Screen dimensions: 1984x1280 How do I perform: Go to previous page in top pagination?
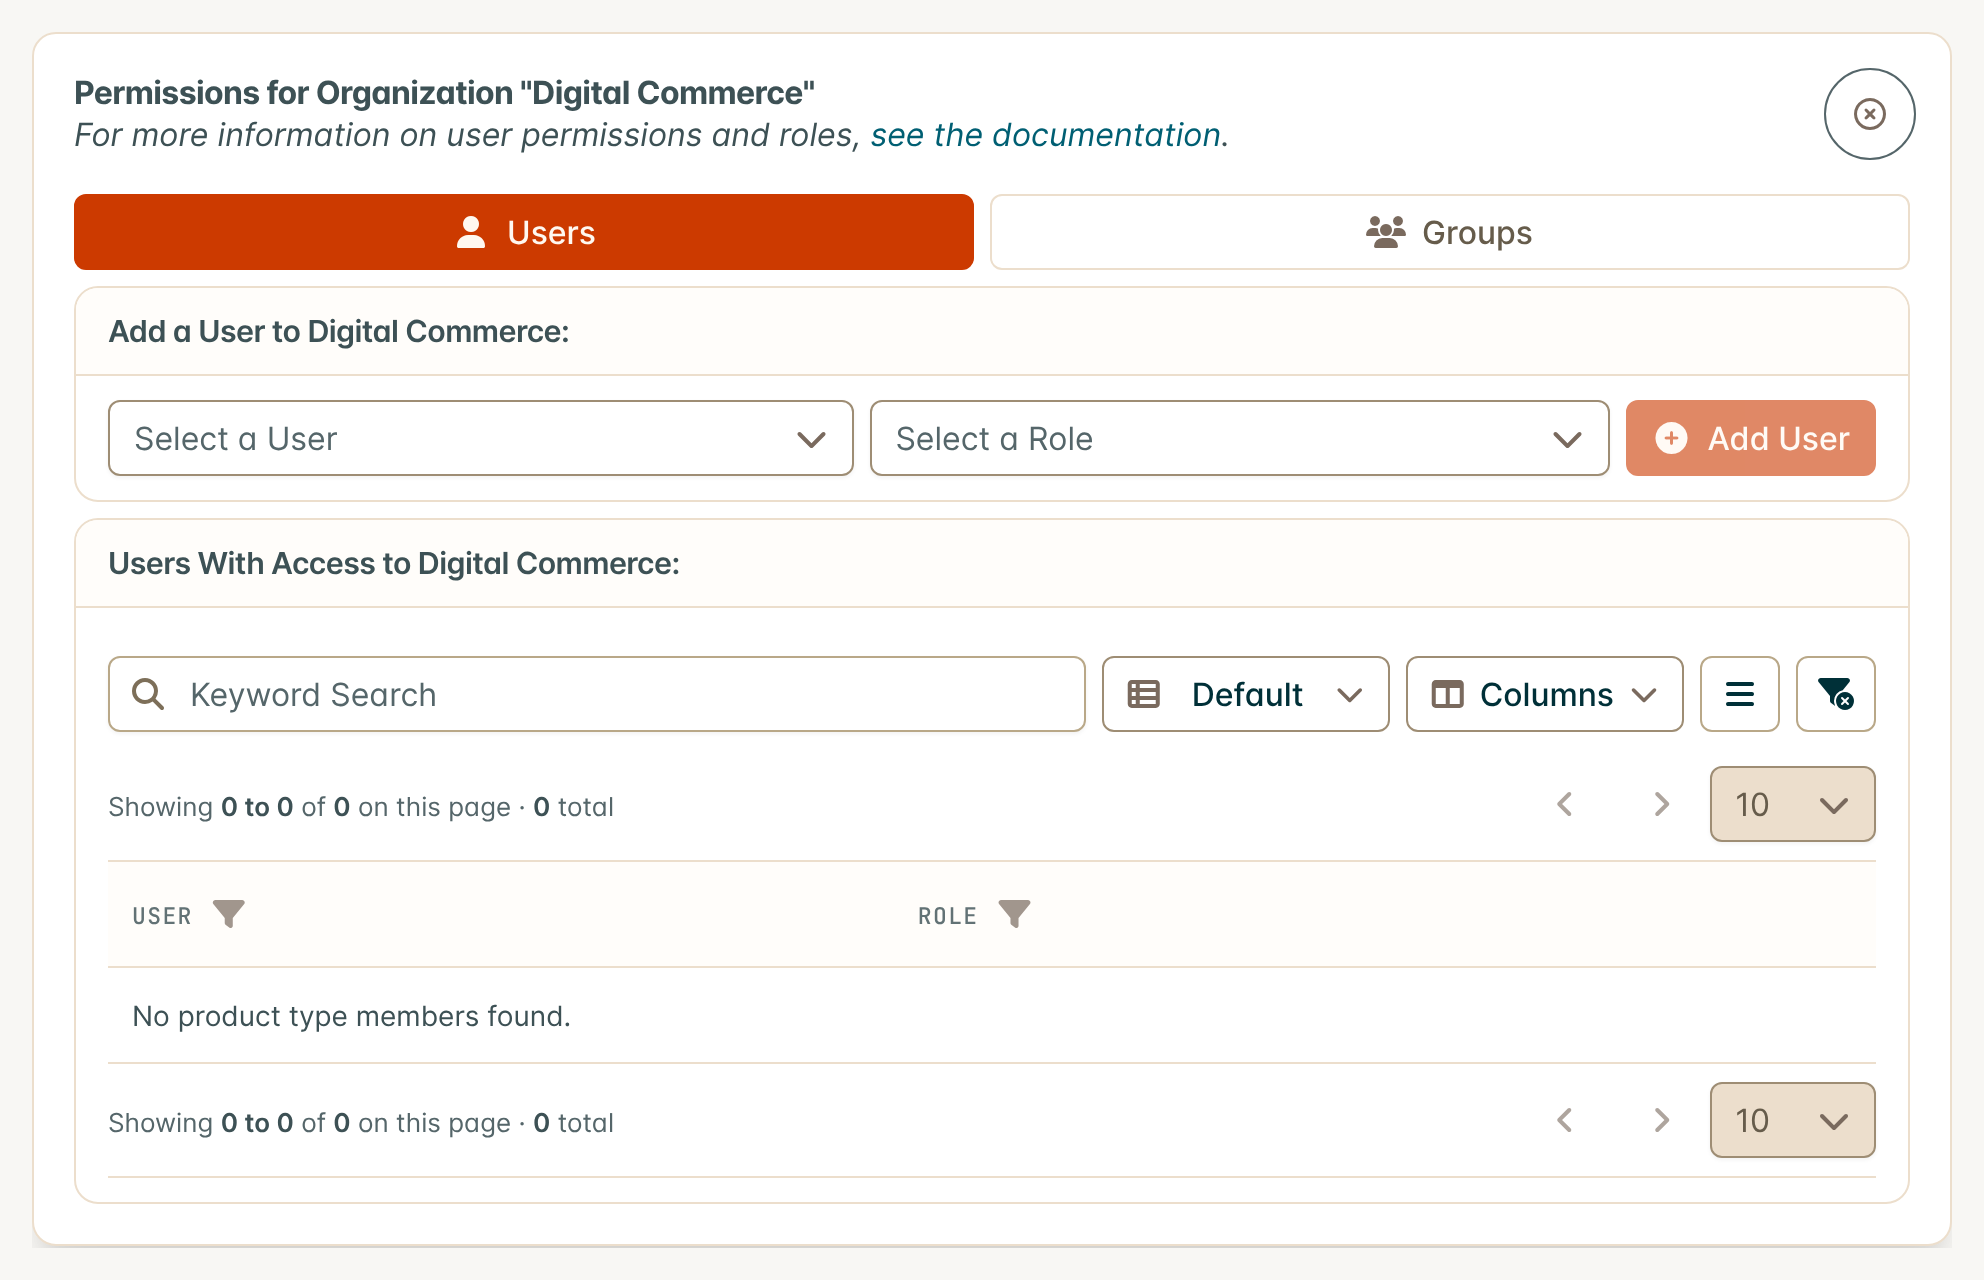tap(1565, 804)
